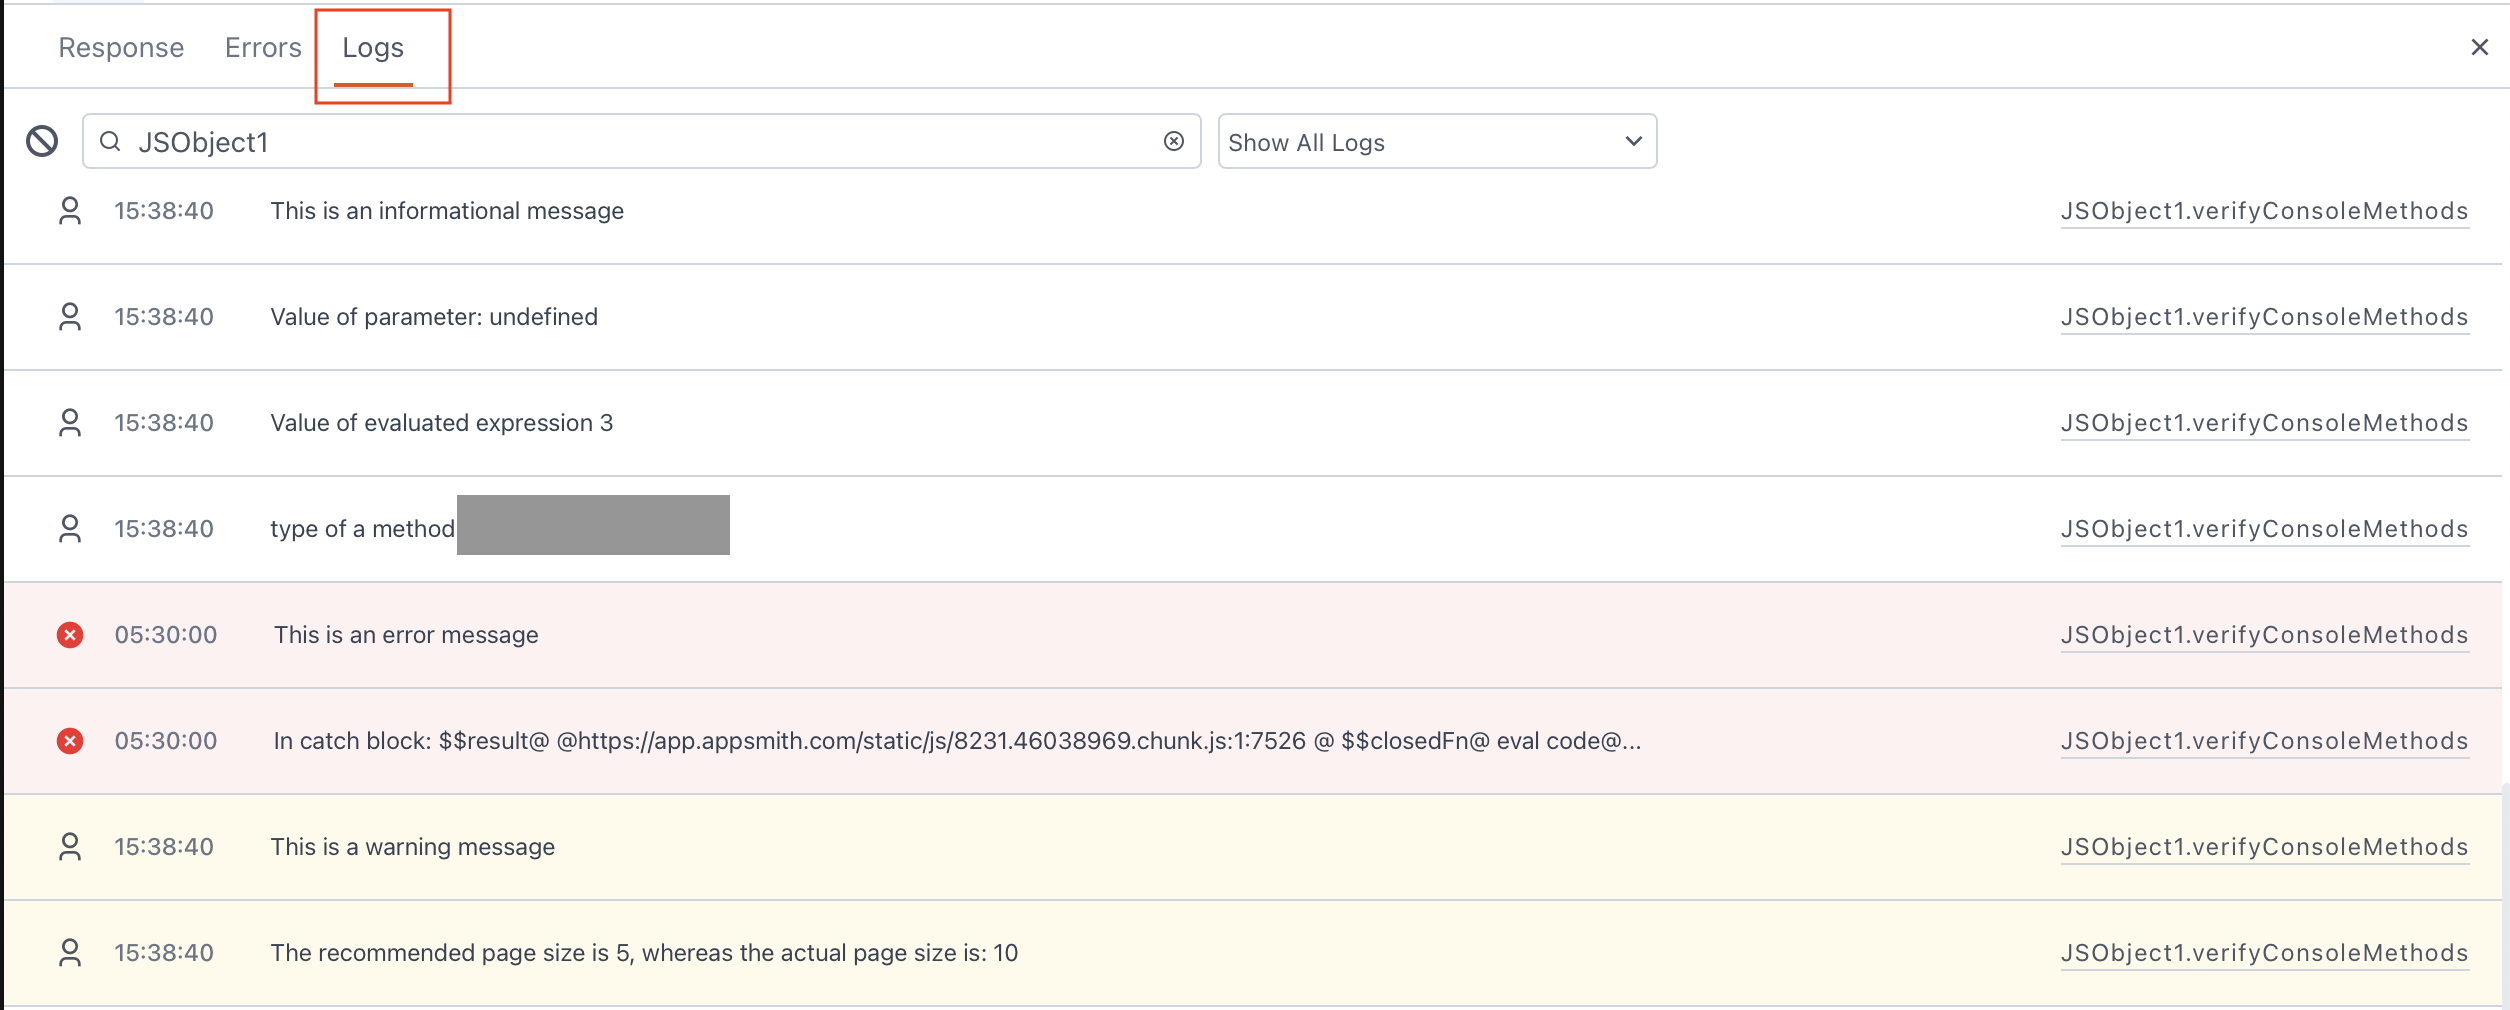The image size is (2510, 1010).
Task: Close the debugger panel
Action: (2479, 47)
